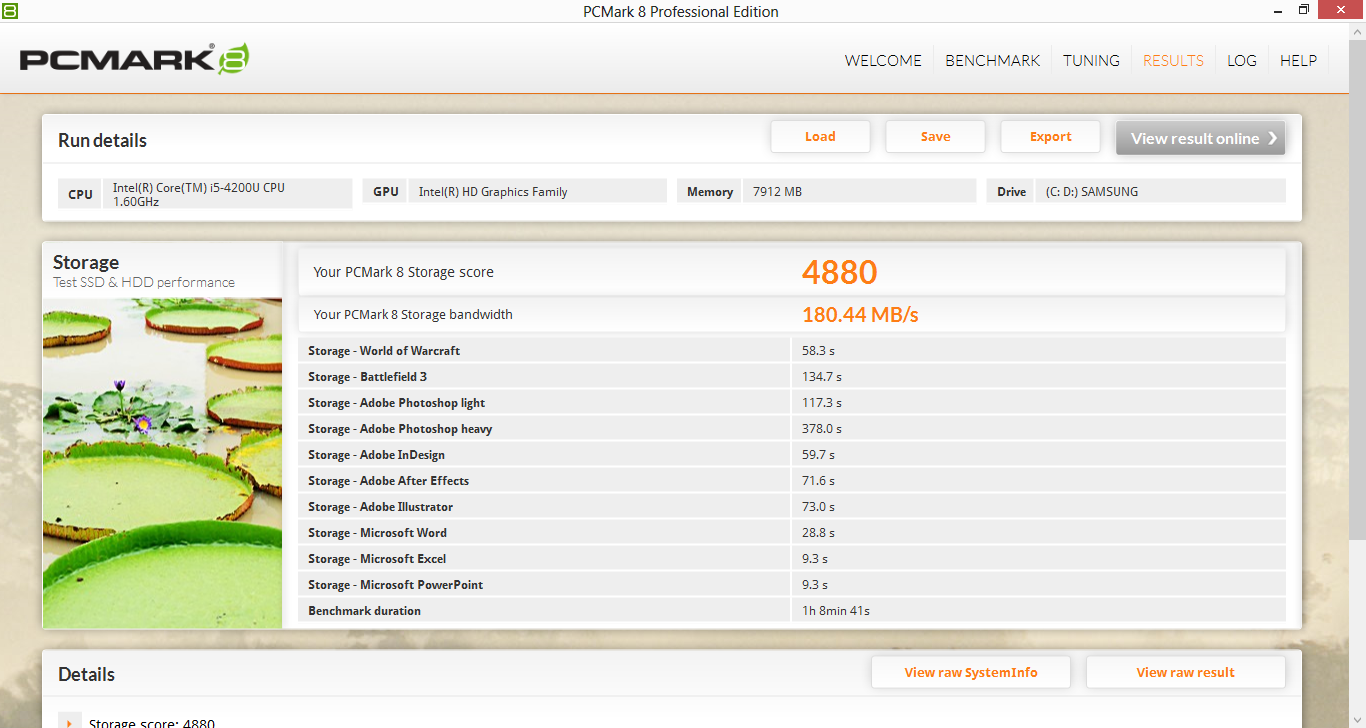Image resolution: width=1366 pixels, height=728 pixels.
Task: Open the HELP tab
Action: point(1298,60)
